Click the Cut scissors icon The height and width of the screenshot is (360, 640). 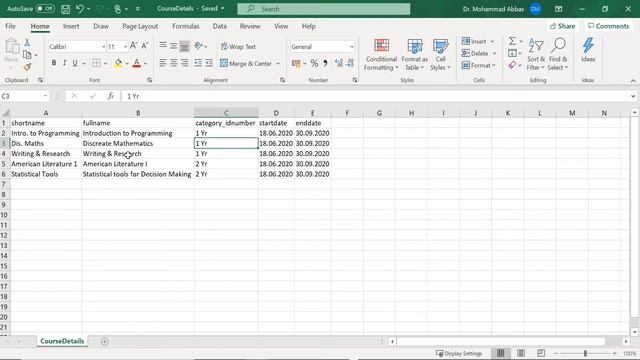coord(27,42)
